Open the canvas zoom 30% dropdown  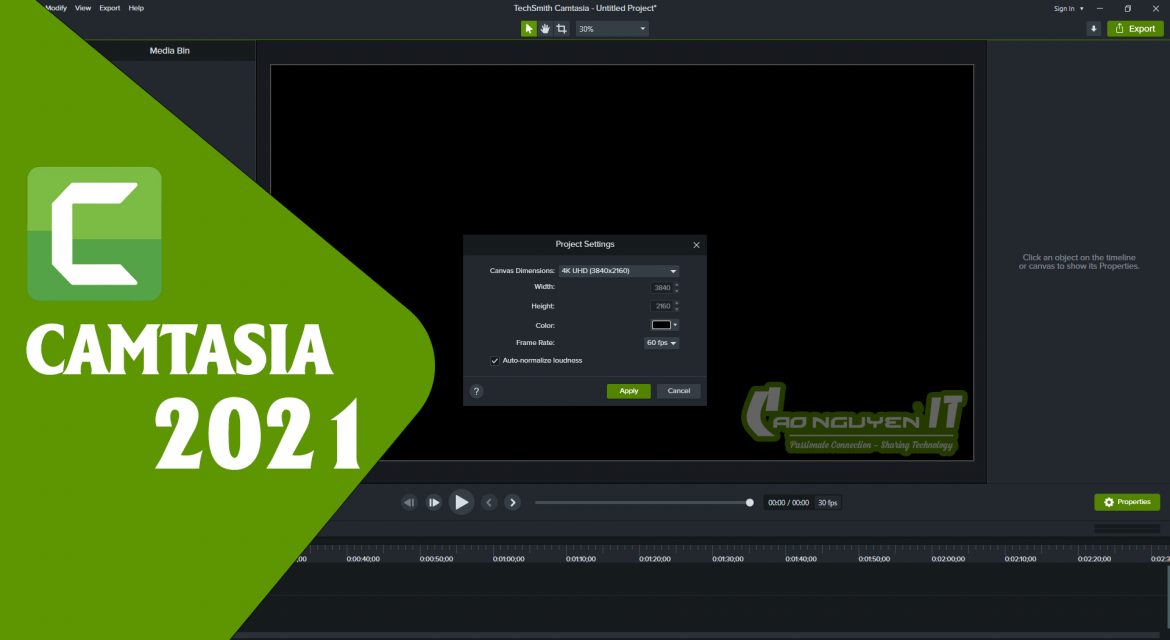point(612,29)
